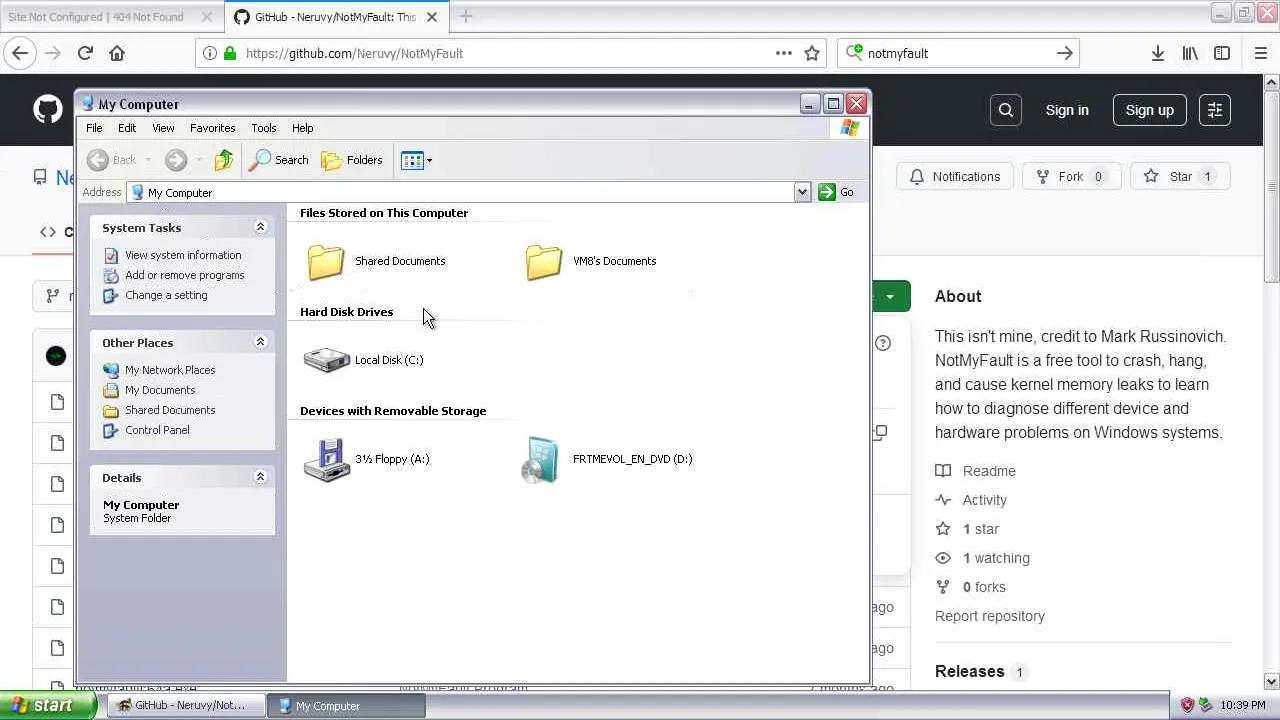Open Firefox Downloads panel
The image size is (1280, 720).
1158,53
